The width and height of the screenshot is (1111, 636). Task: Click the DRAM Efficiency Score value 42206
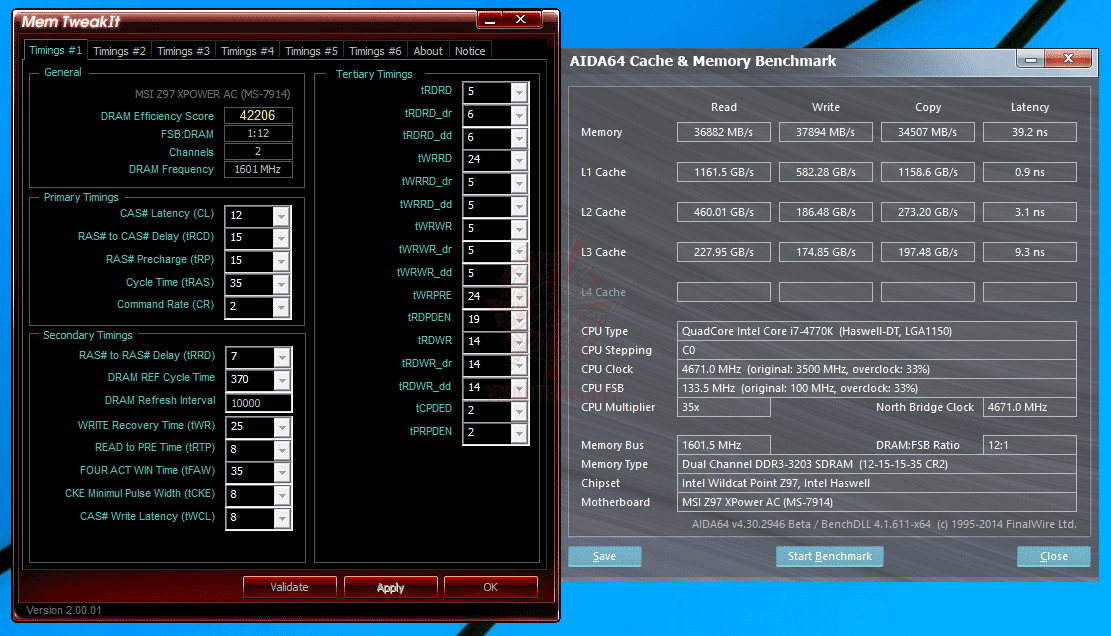(258, 115)
